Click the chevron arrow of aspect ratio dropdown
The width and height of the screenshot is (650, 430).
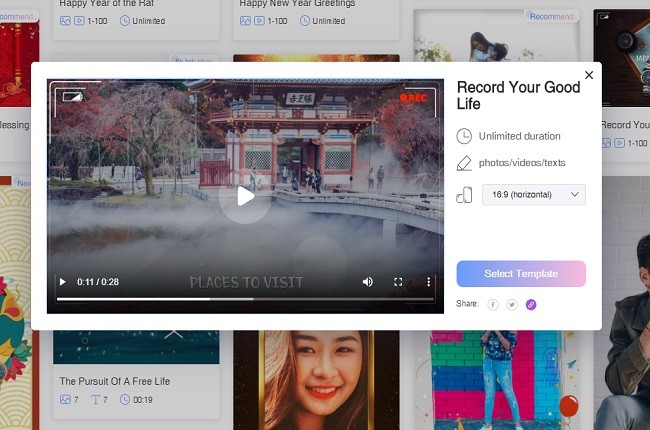click(575, 195)
